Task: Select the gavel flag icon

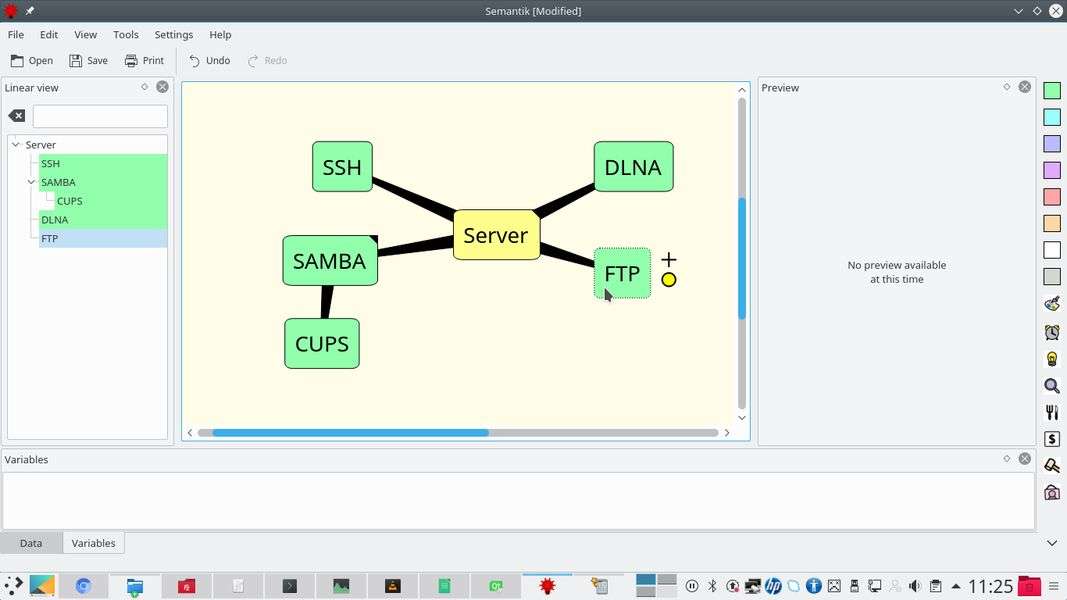Action: point(1052,465)
